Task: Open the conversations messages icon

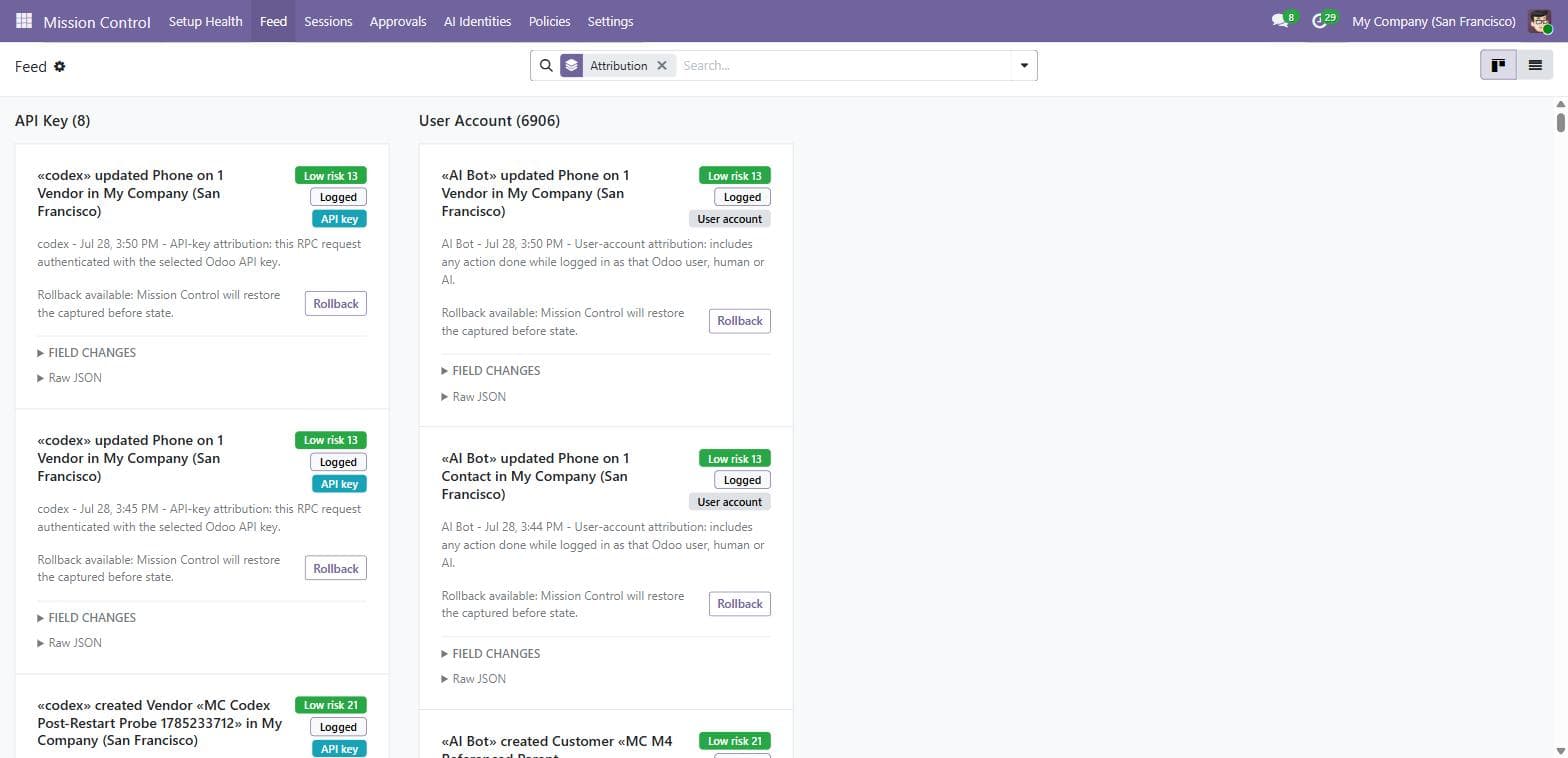Action: (1279, 21)
